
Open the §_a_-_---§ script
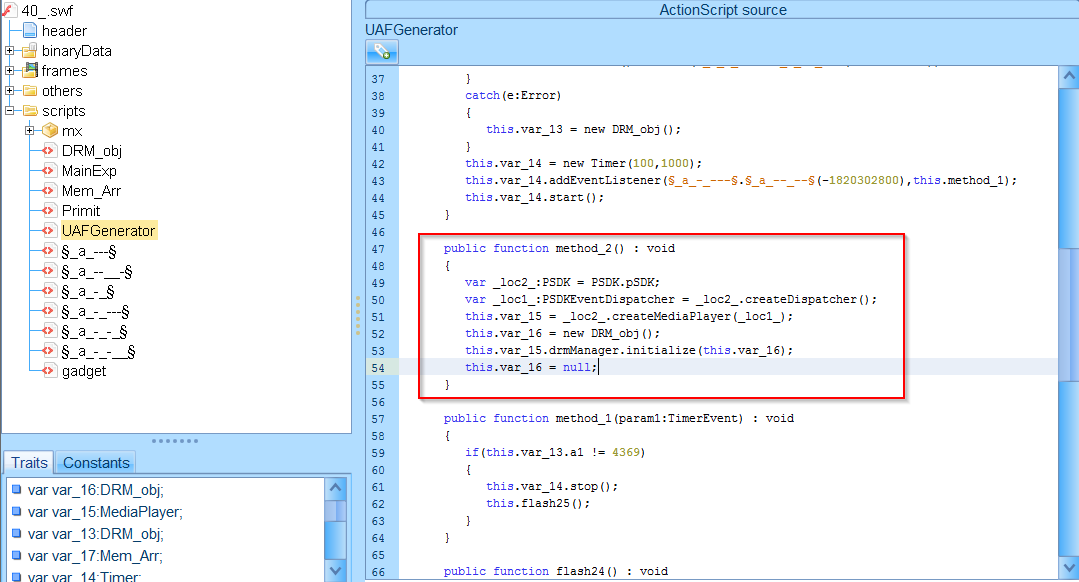[95, 312]
